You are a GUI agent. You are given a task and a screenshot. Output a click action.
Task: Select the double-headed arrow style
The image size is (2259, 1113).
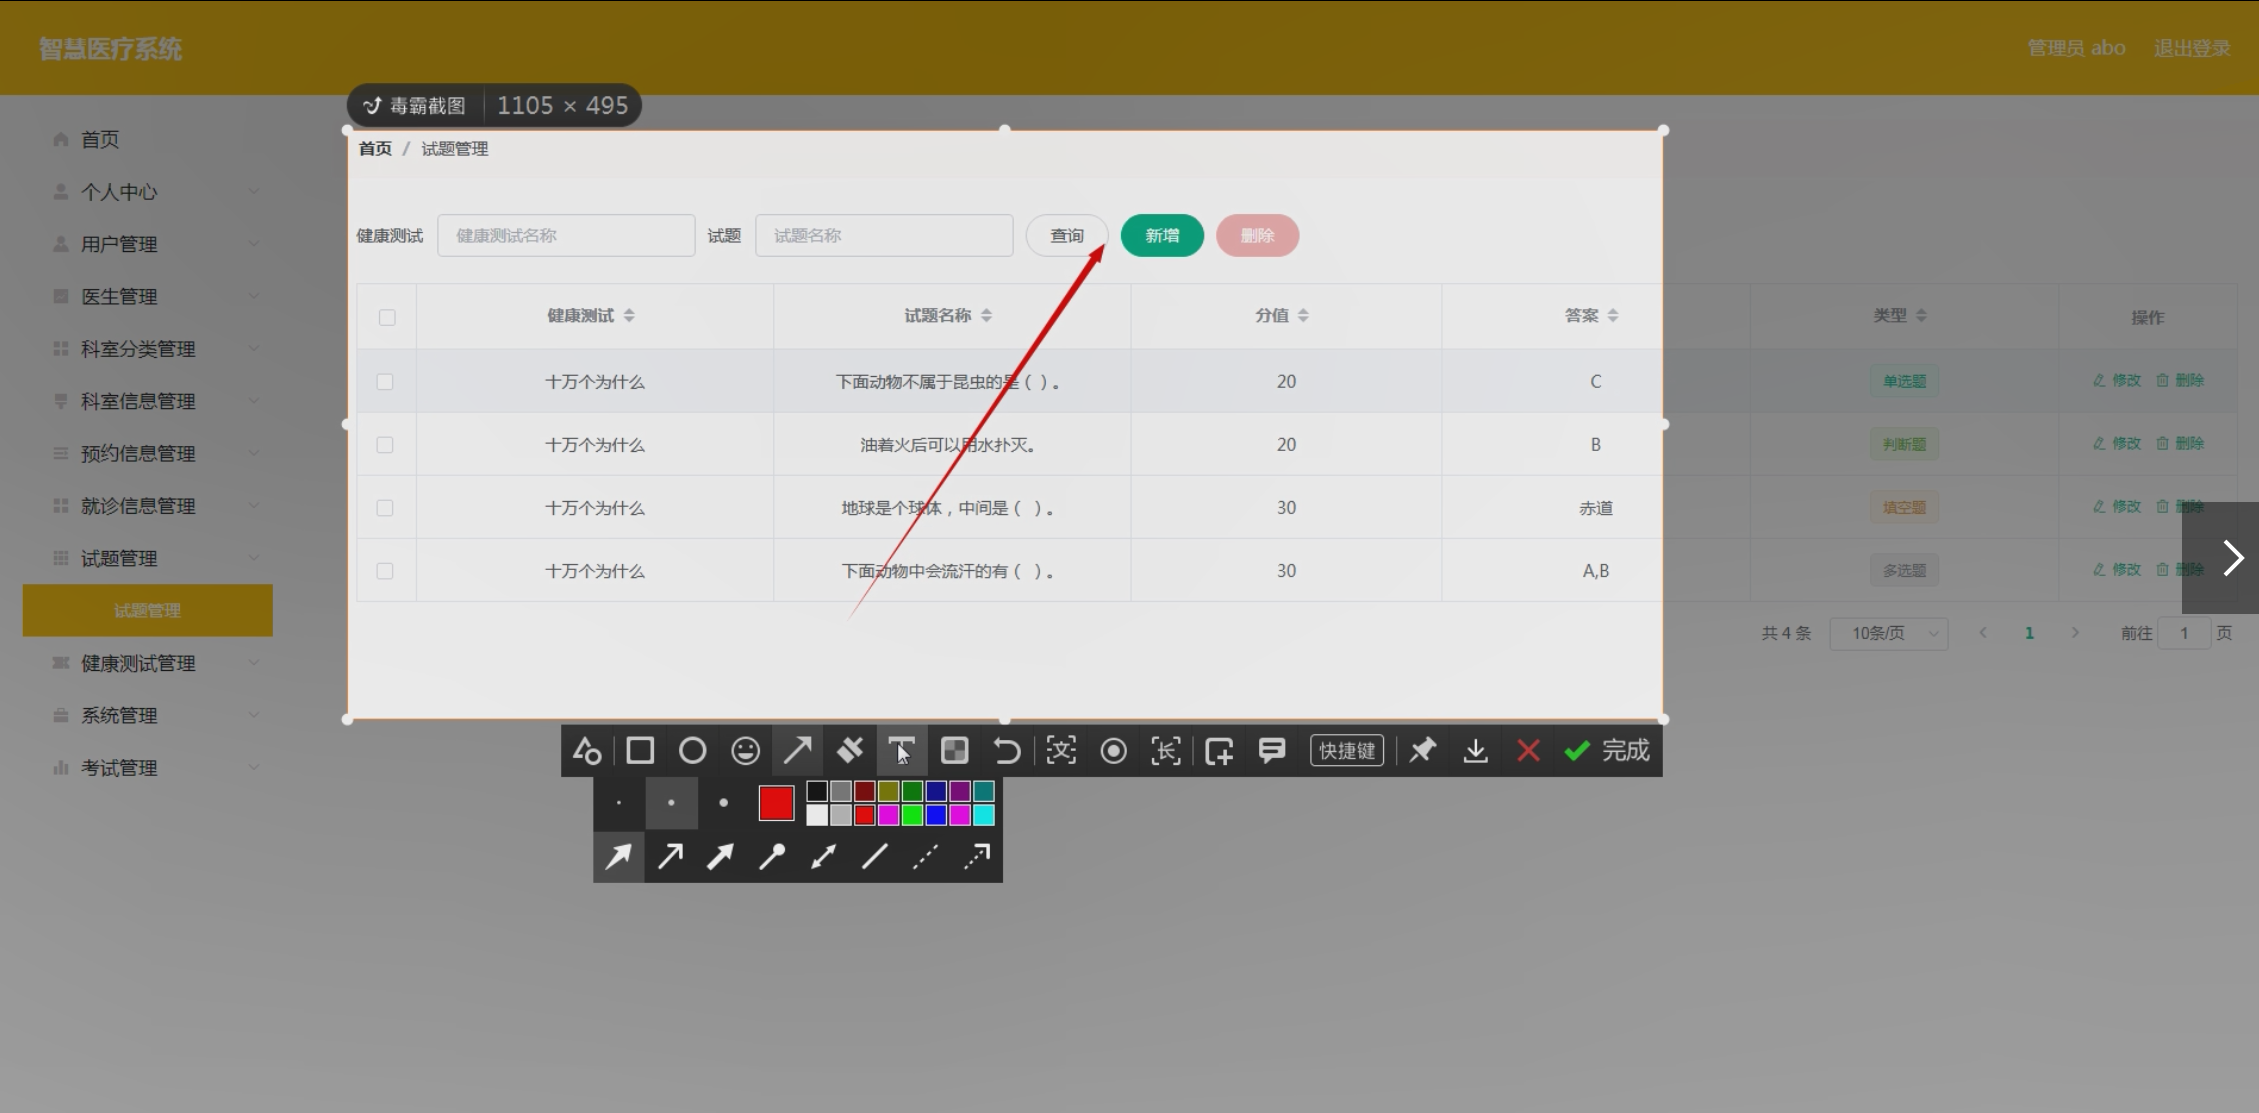click(823, 856)
